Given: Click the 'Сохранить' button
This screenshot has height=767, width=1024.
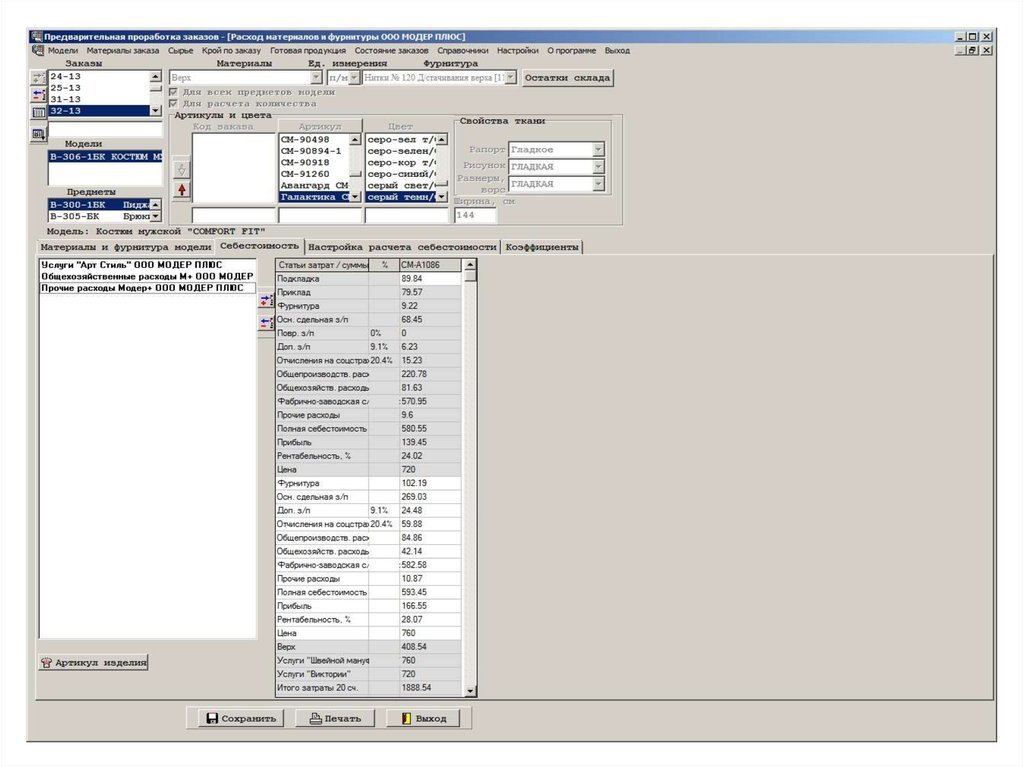Looking at the screenshot, I should pyautogui.click(x=236, y=718).
